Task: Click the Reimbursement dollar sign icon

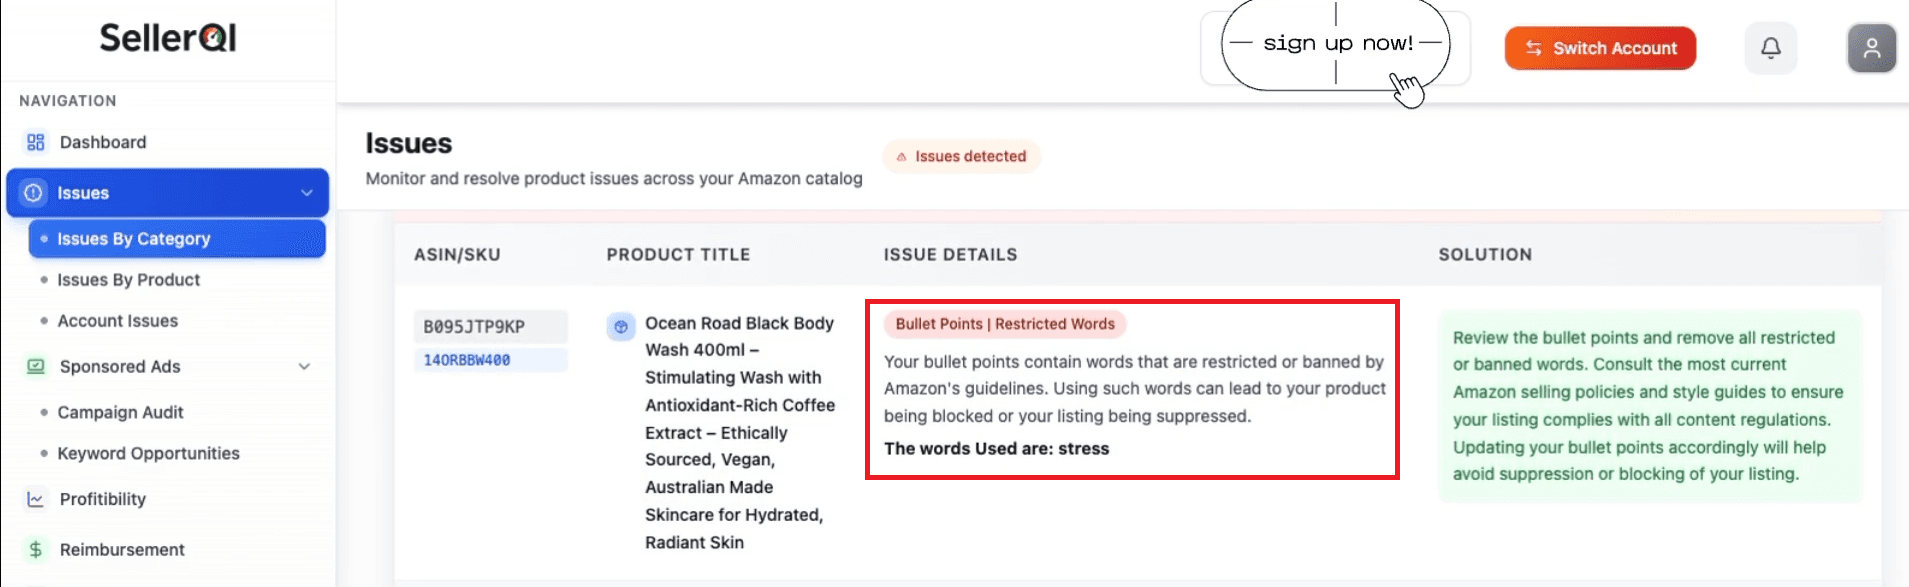Action: pos(35,549)
